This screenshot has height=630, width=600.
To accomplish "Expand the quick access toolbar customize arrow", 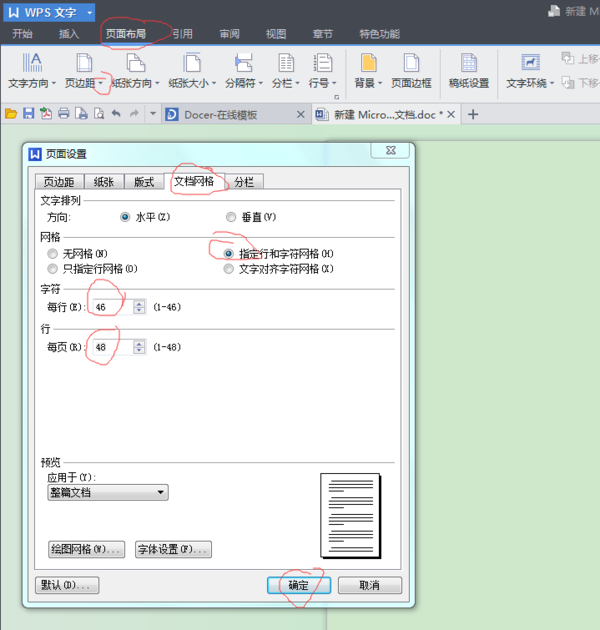I will point(153,114).
